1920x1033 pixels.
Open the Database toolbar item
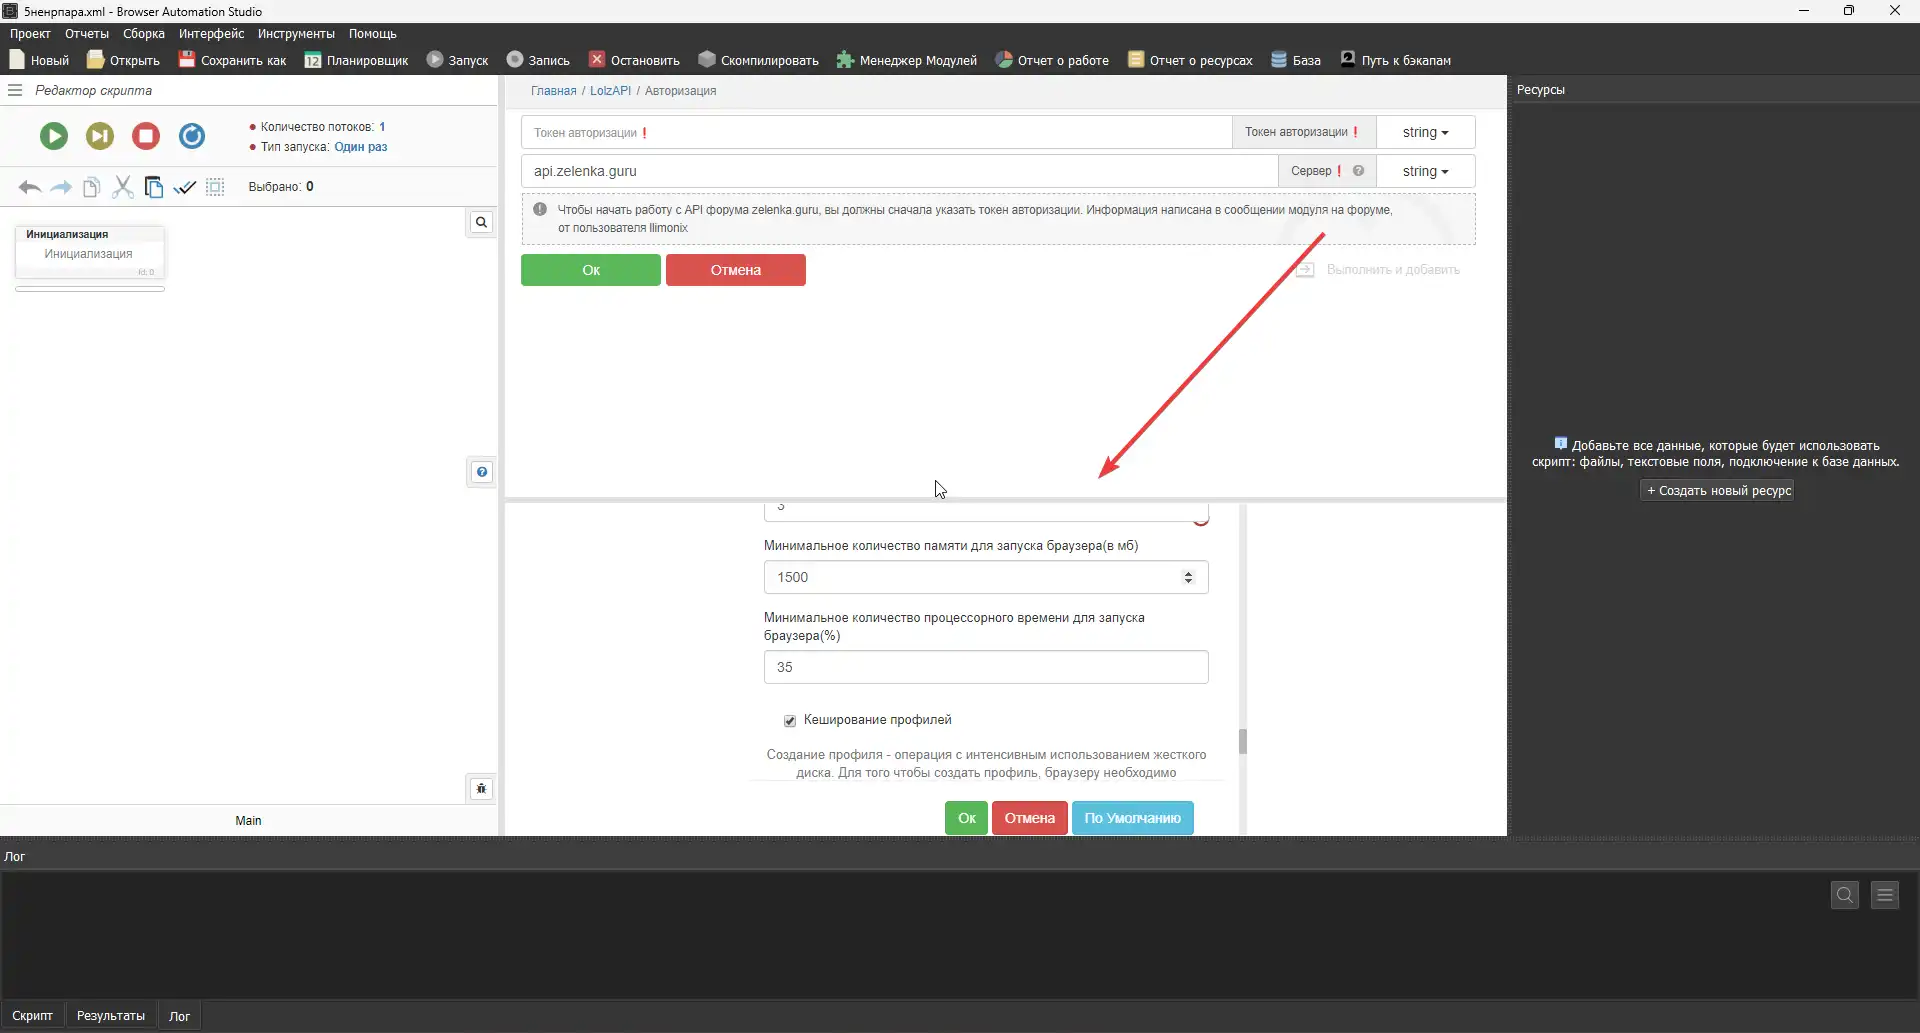[x=1296, y=60]
